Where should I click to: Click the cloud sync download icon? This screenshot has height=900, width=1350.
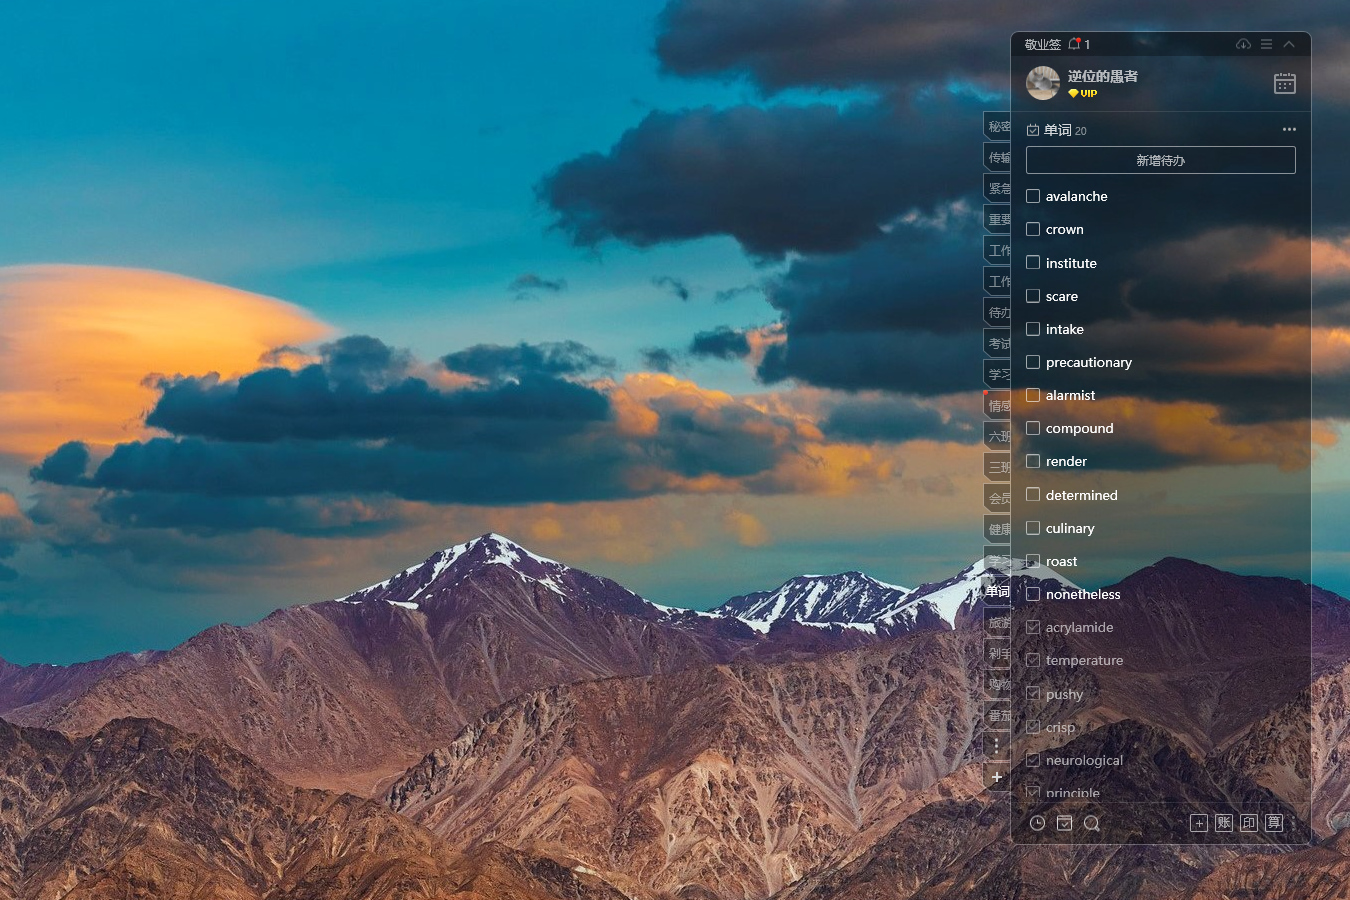(x=1243, y=44)
